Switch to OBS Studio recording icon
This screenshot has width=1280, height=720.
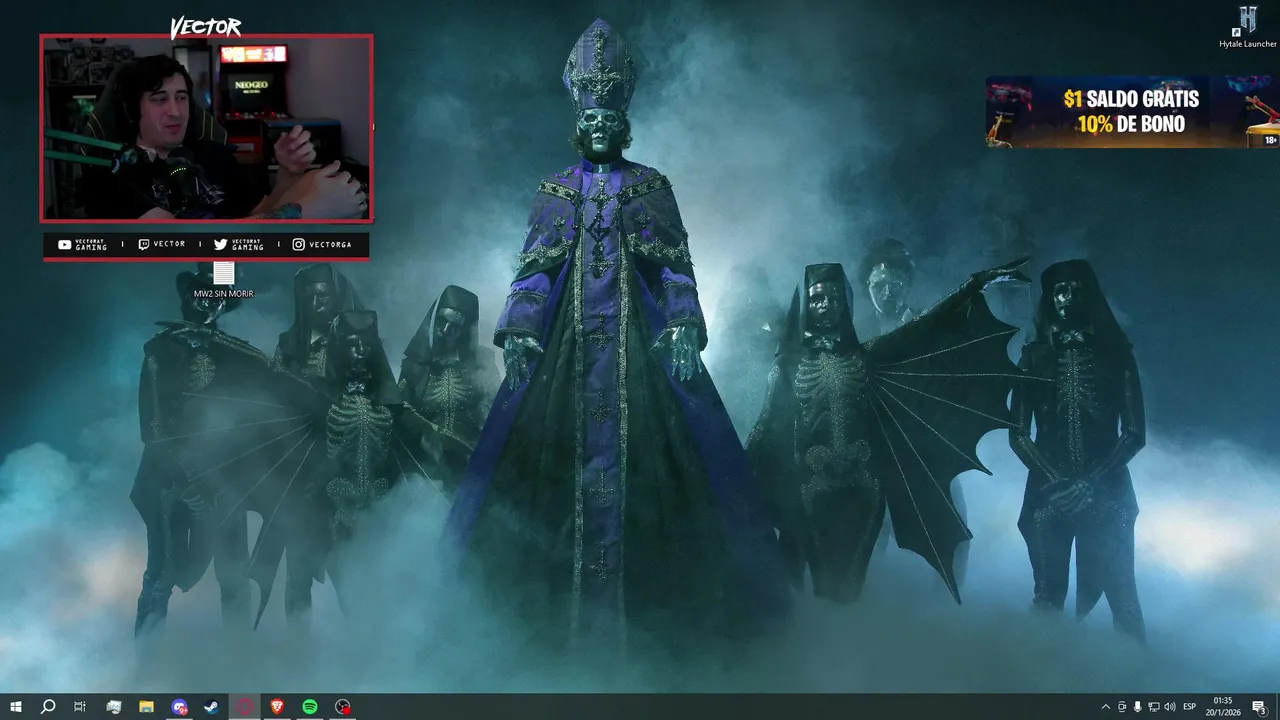click(x=343, y=707)
